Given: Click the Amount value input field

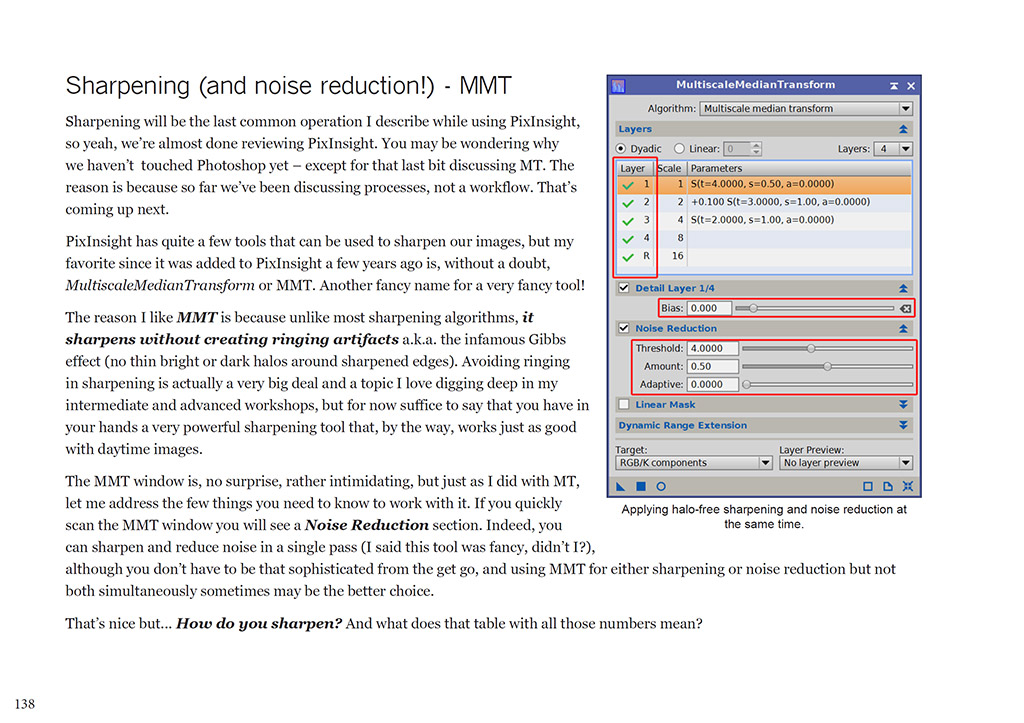Looking at the screenshot, I should coord(712,366).
